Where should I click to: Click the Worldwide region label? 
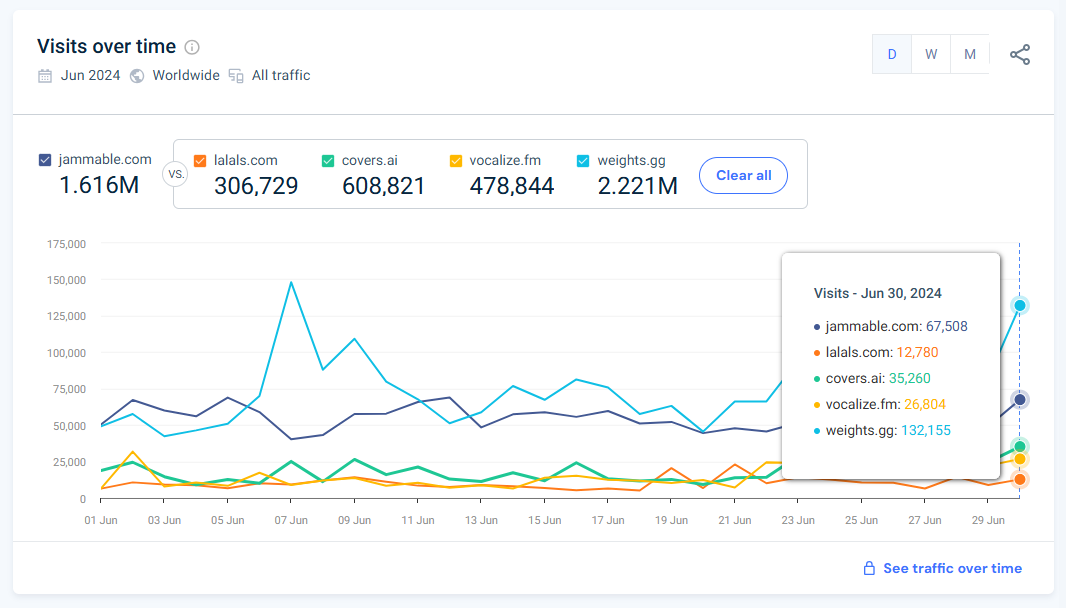pos(186,75)
